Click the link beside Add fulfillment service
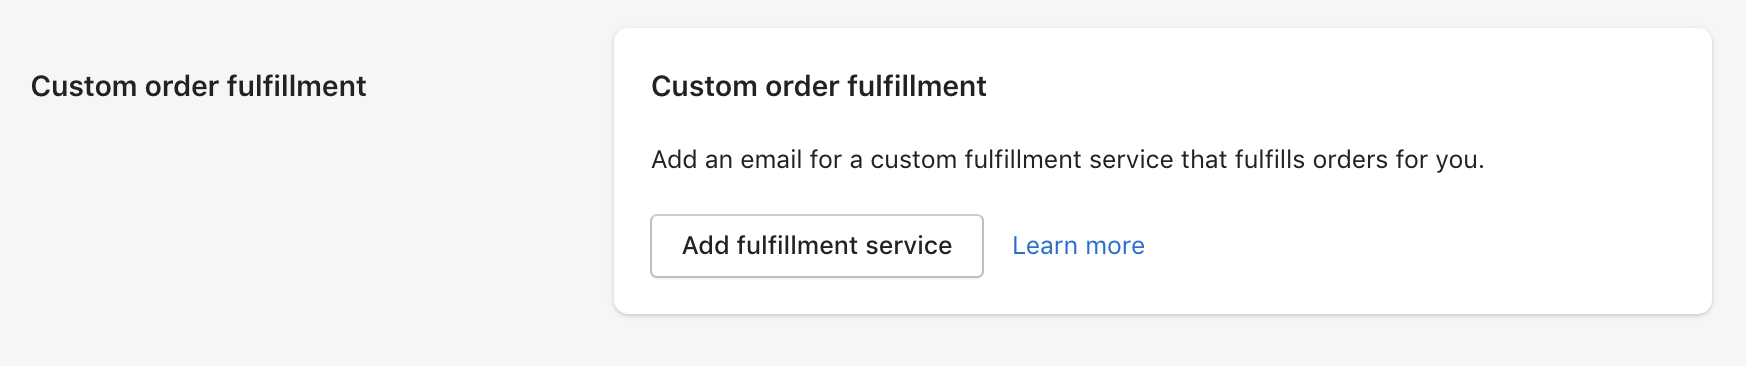 tap(1078, 246)
